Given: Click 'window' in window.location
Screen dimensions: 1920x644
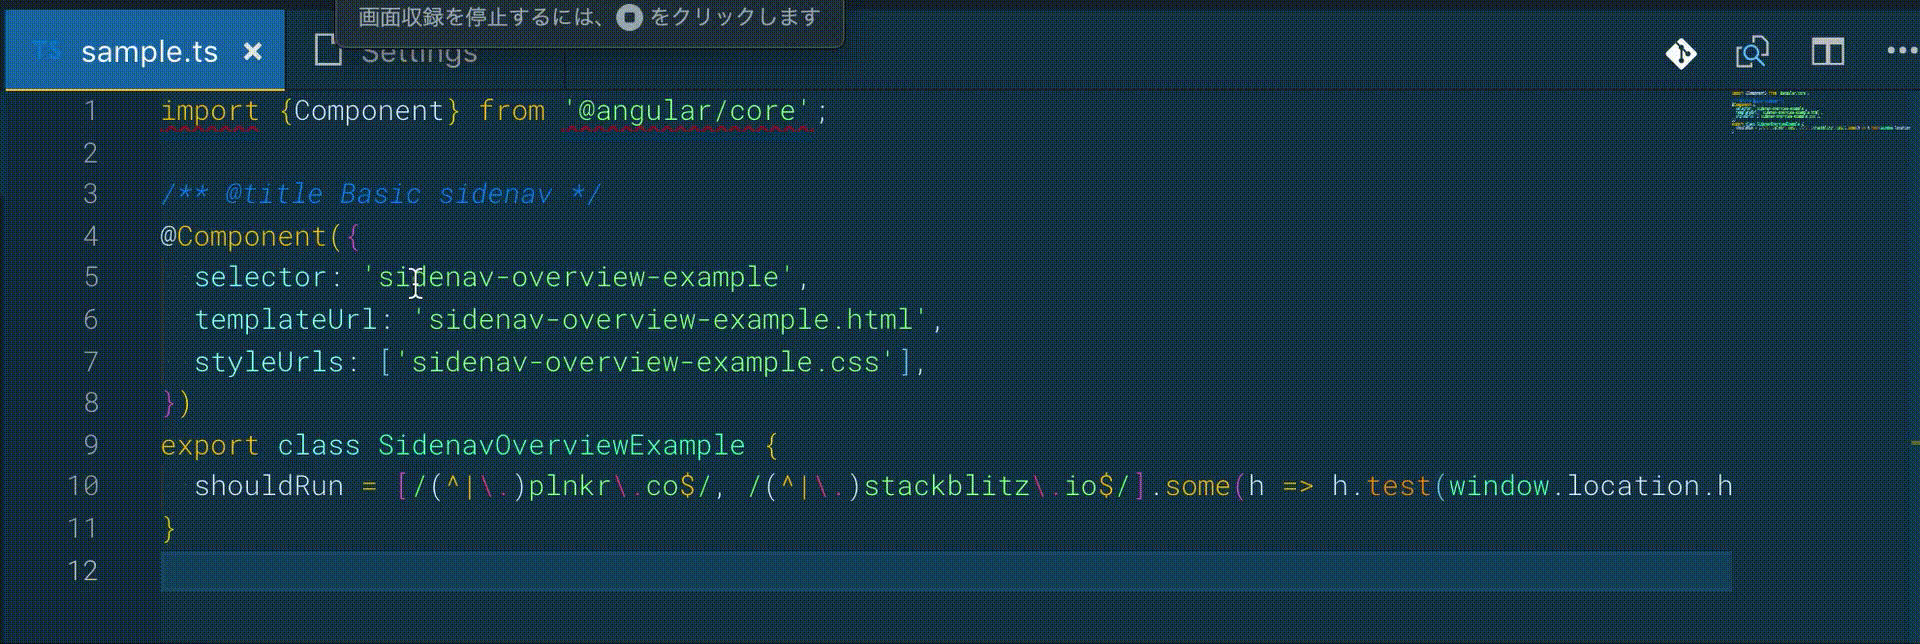Looking at the screenshot, I should [1499, 486].
